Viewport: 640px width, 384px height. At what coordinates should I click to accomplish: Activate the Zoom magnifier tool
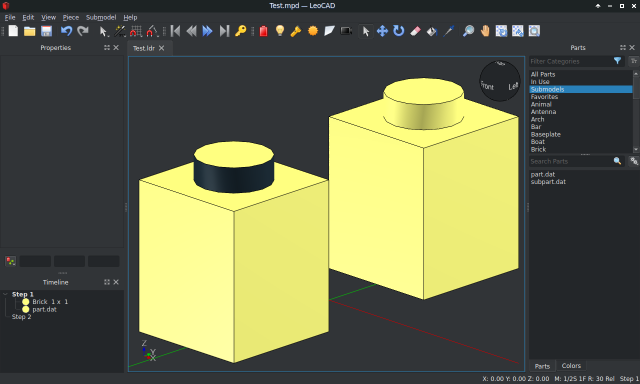coord(469,31)
